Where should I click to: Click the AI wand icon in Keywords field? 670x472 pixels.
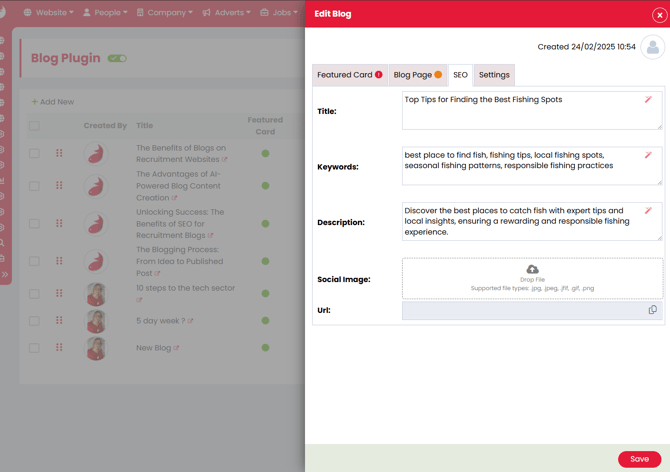click(x=648, y=156)
